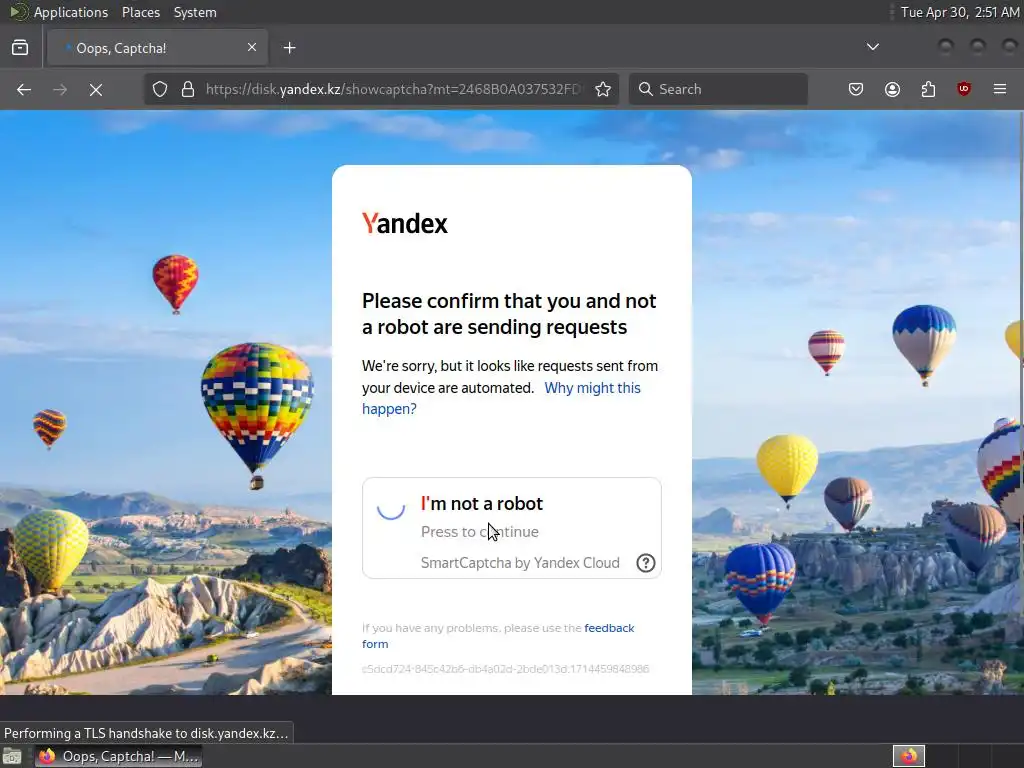
Task: Open the extensions puzzle icon
Action: point(928,89)
